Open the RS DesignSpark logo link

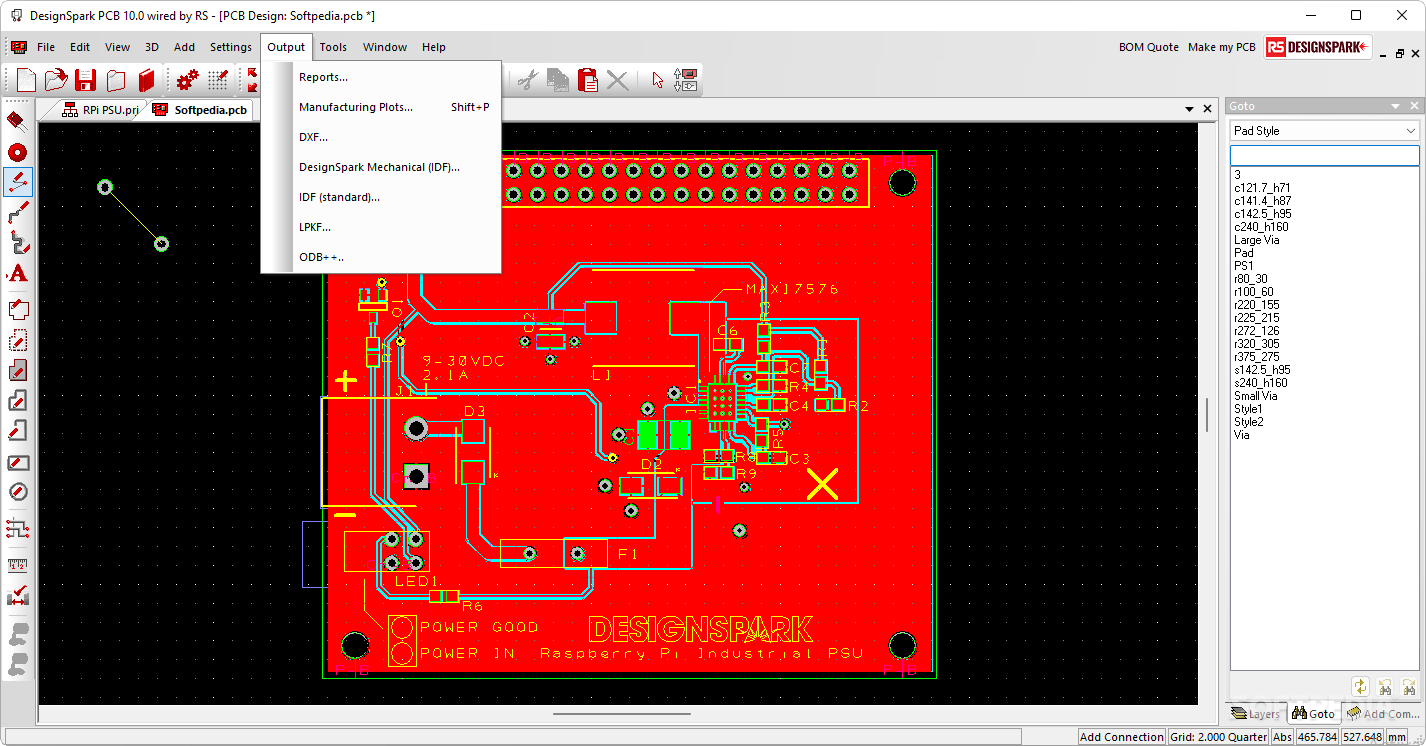point(1318,47)
